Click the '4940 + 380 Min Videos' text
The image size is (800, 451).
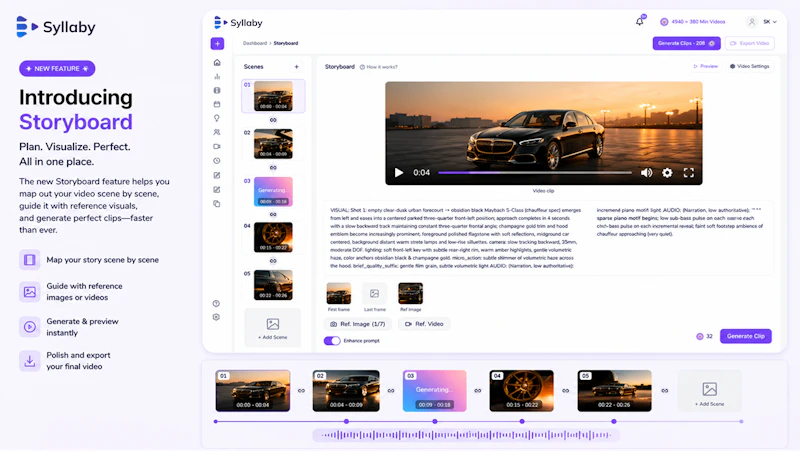(x=698, y=22)
